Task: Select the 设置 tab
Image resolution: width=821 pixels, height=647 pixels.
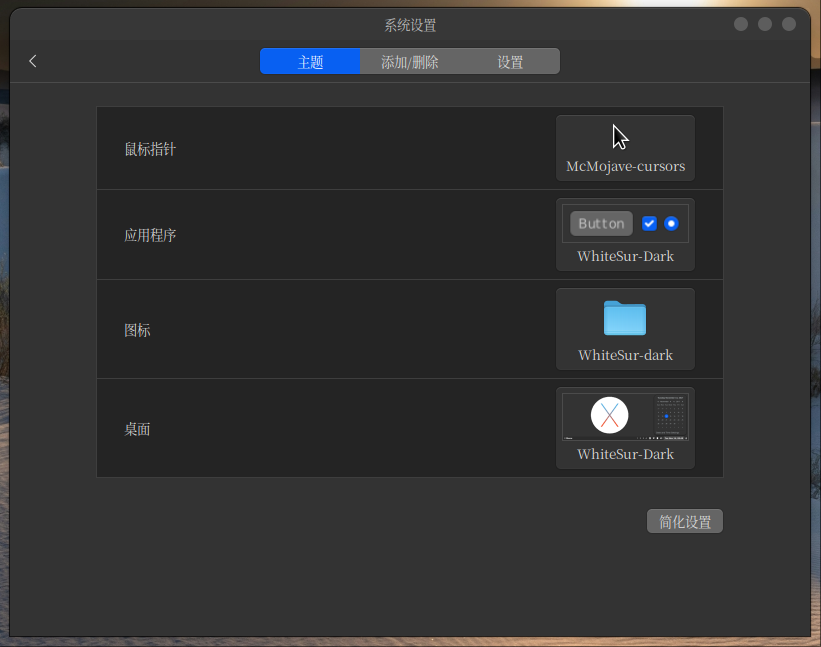Action: click(510, 62)
